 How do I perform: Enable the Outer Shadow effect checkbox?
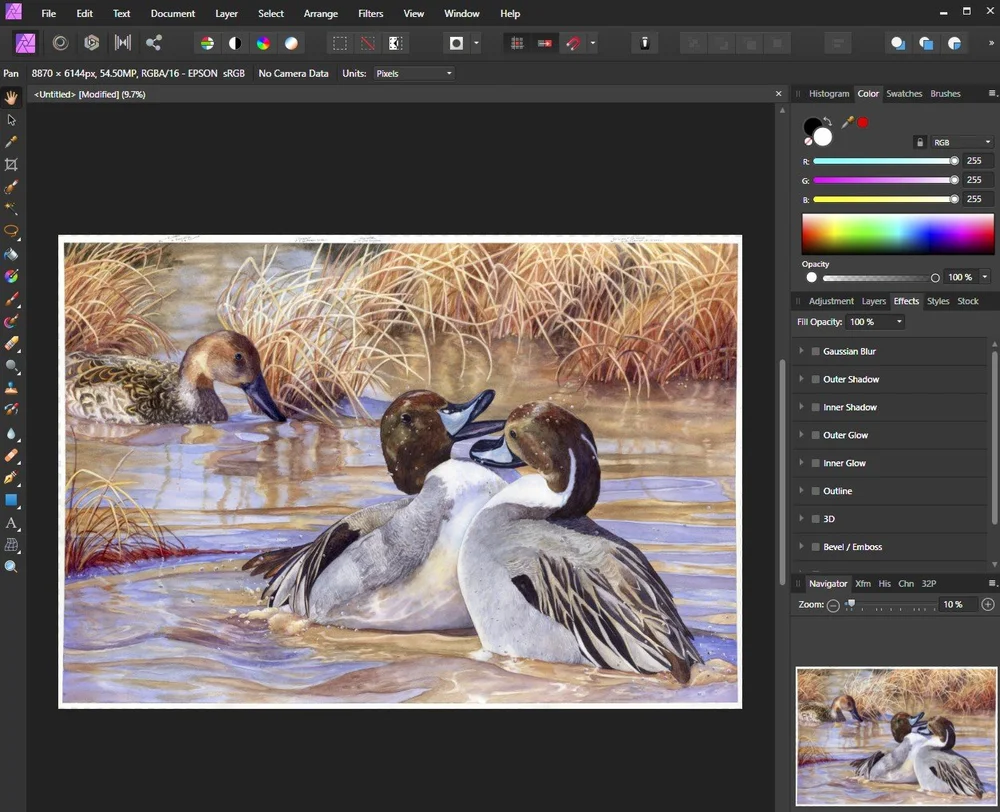click(815, 380)
